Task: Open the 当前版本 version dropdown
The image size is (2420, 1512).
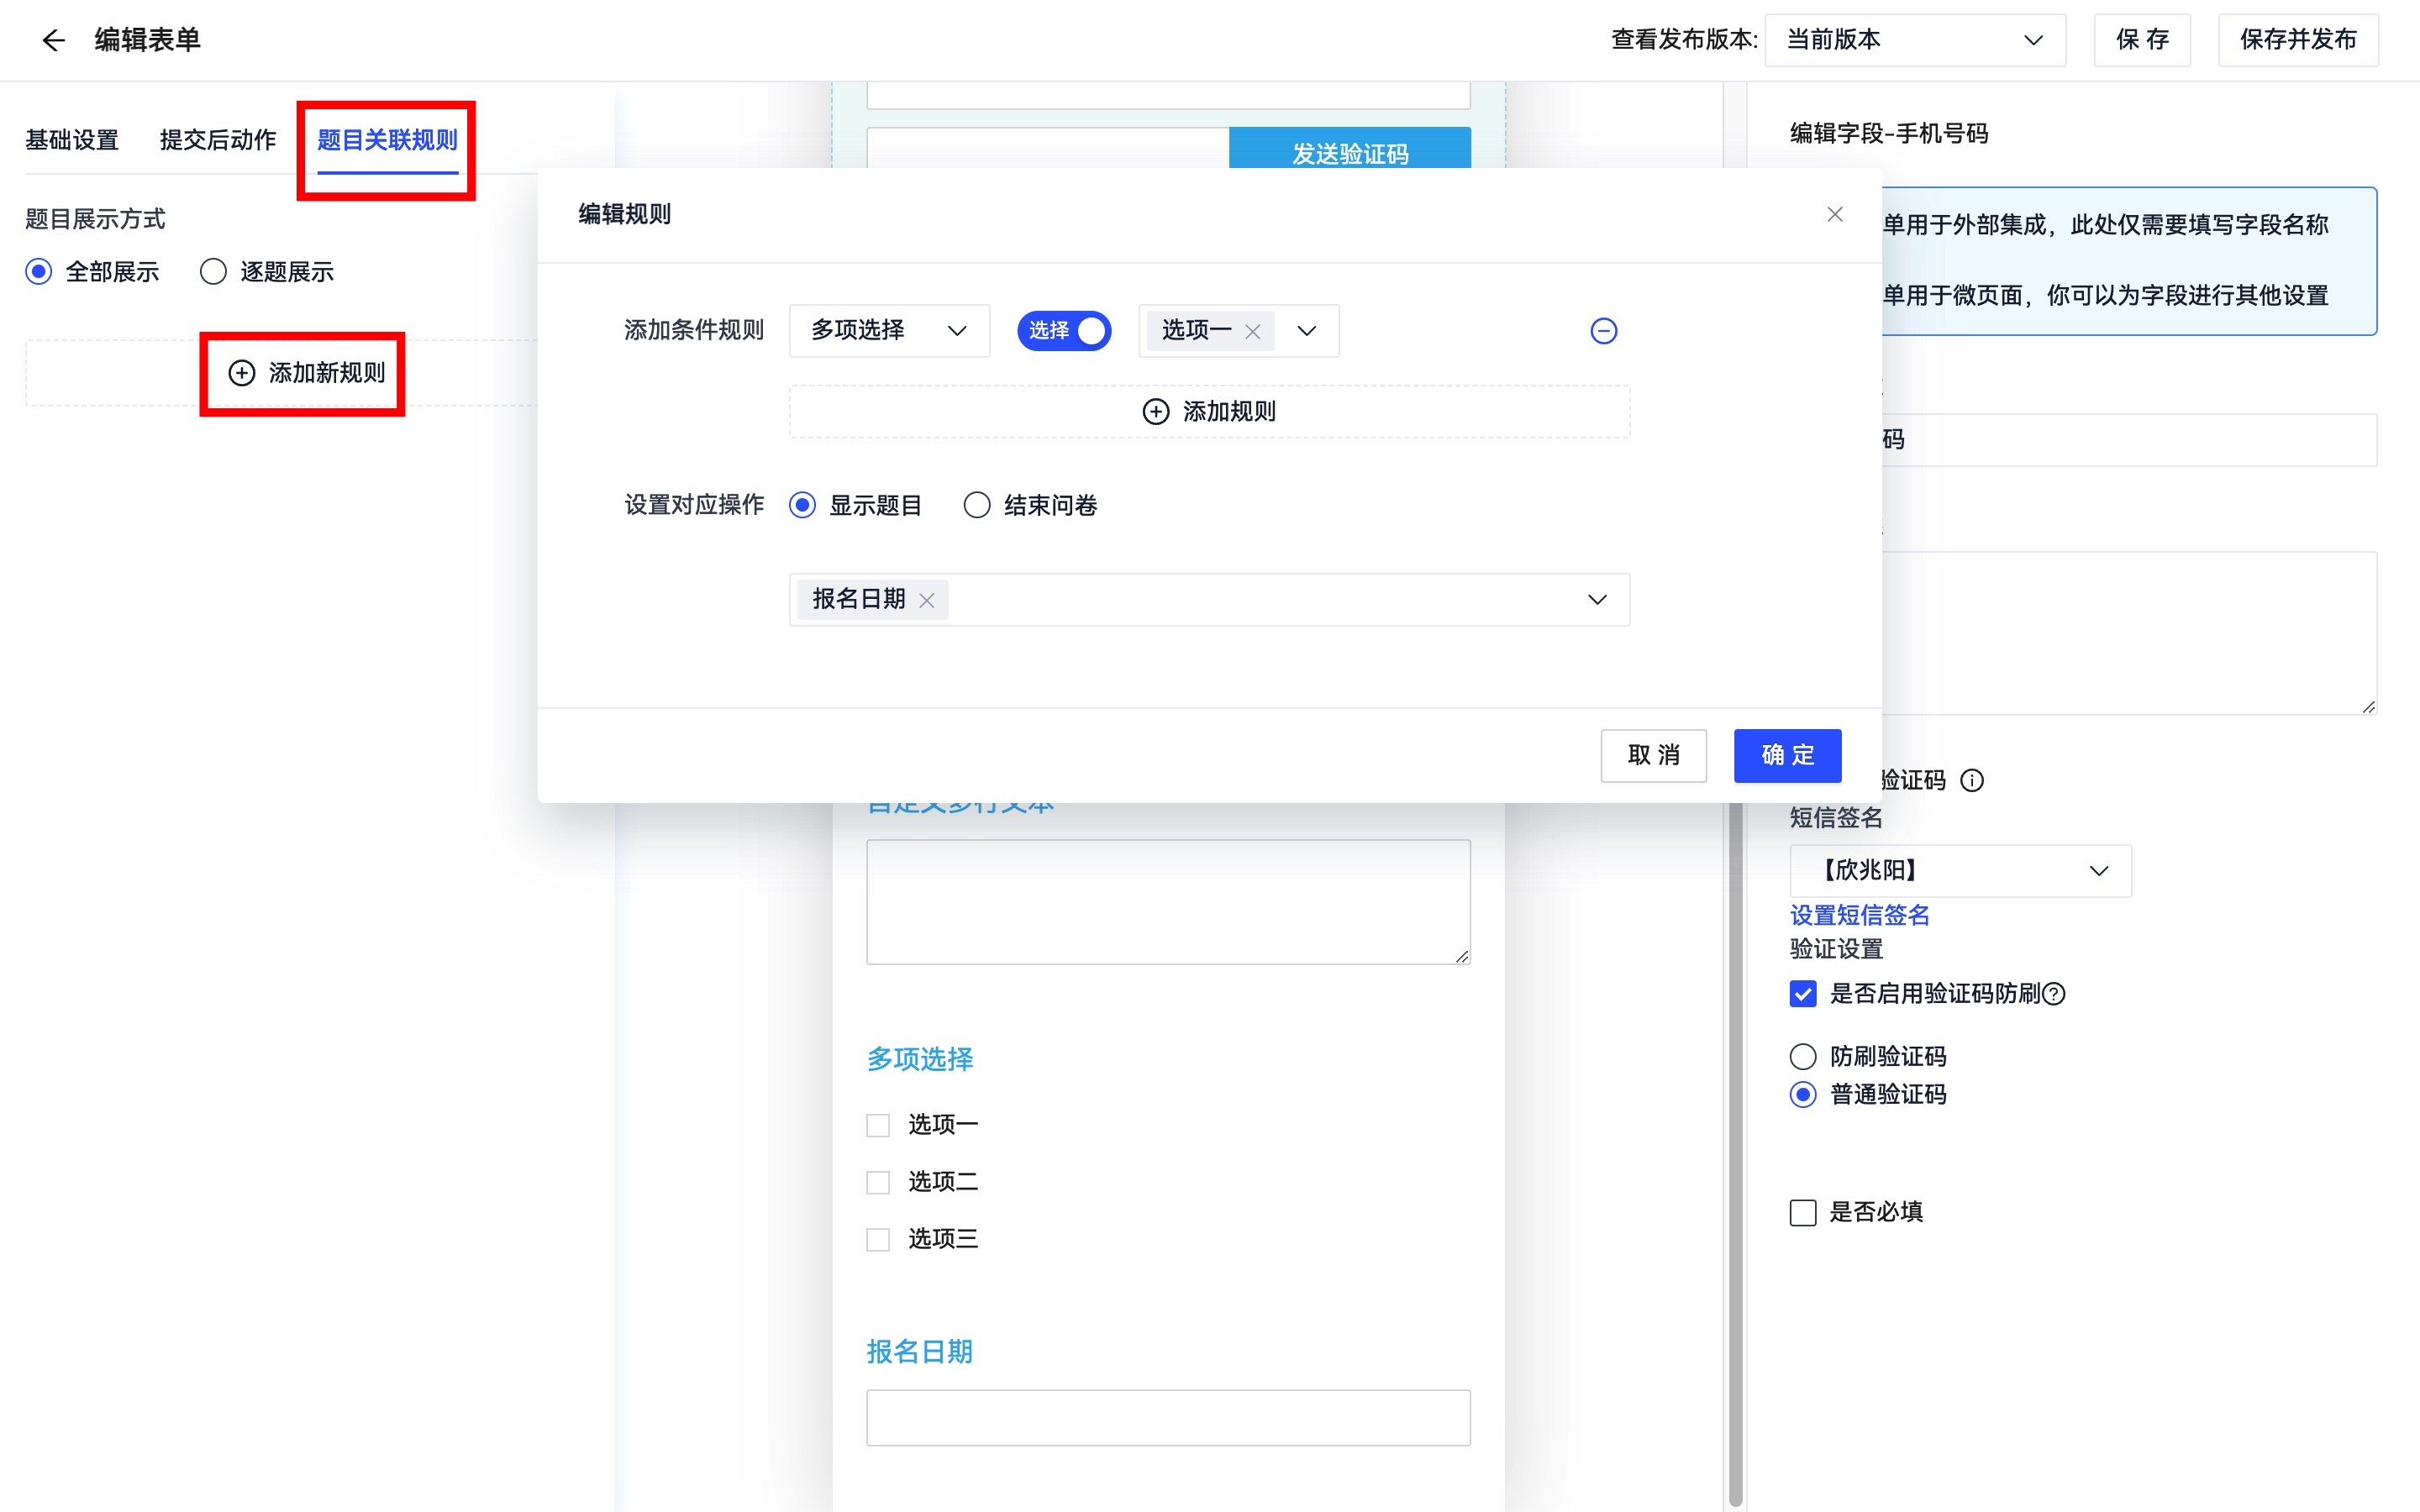Action: tap(1915, 40)
